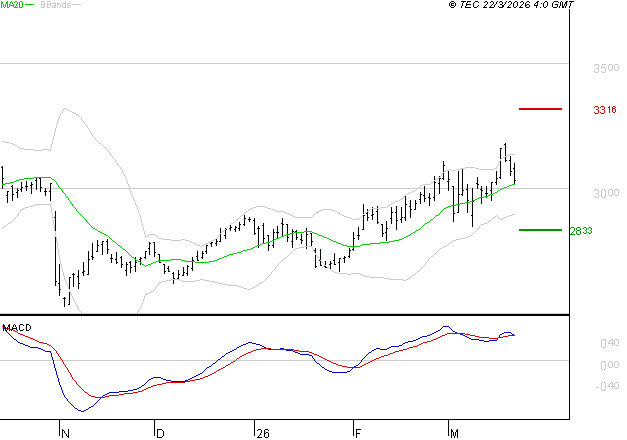Click the 040 MACD axis label

tap(610, 343)
